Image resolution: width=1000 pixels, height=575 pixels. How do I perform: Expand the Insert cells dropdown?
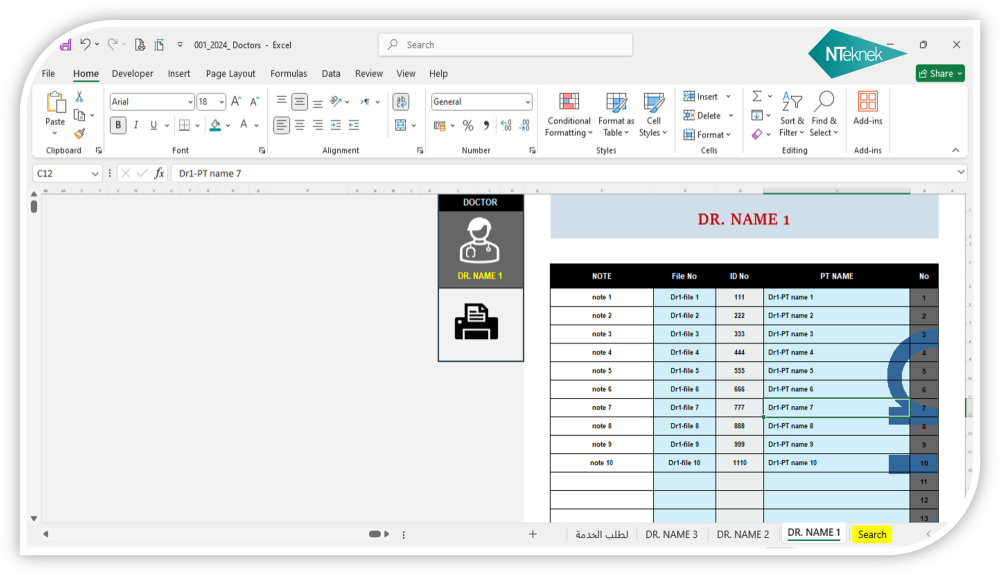pos(728,96)
